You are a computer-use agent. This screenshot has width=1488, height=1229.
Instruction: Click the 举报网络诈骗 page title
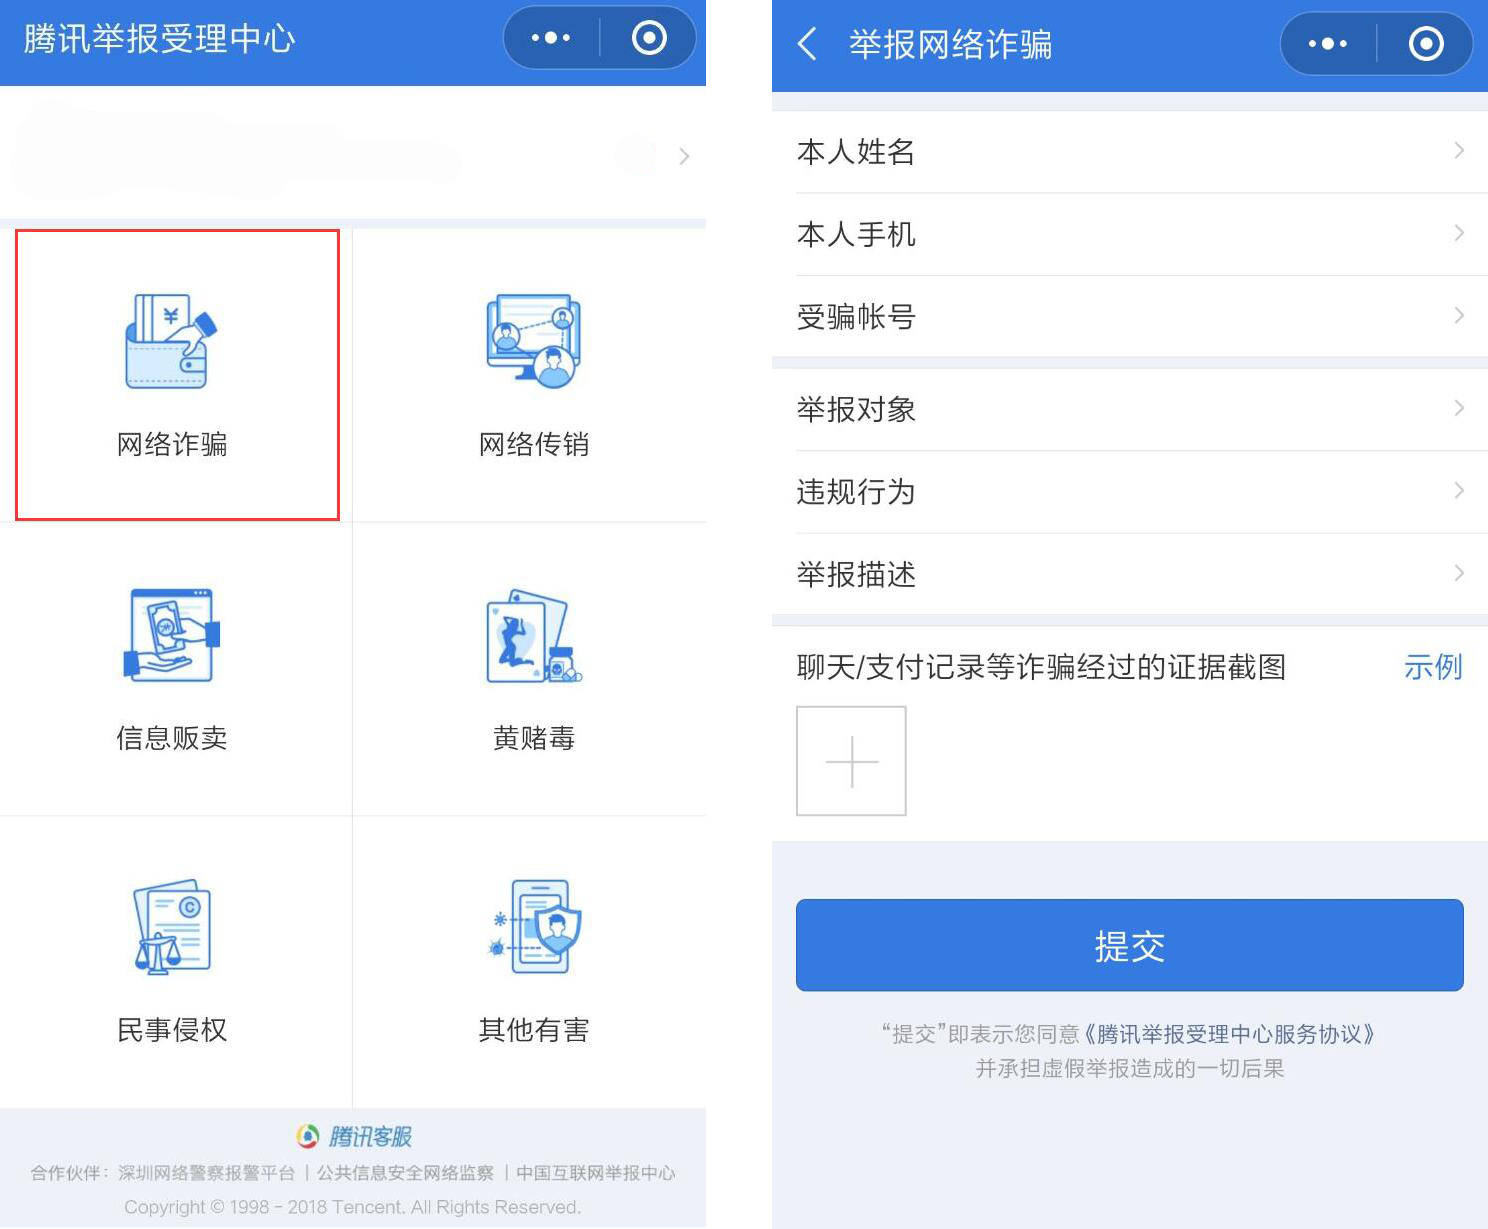tap(951, 45)
